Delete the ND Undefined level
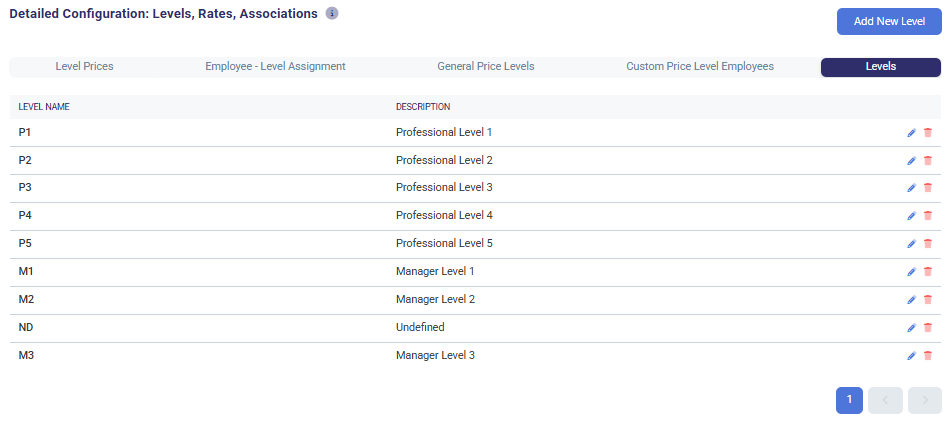This screenshot has height=423, width=951. (x=928, y=328)
